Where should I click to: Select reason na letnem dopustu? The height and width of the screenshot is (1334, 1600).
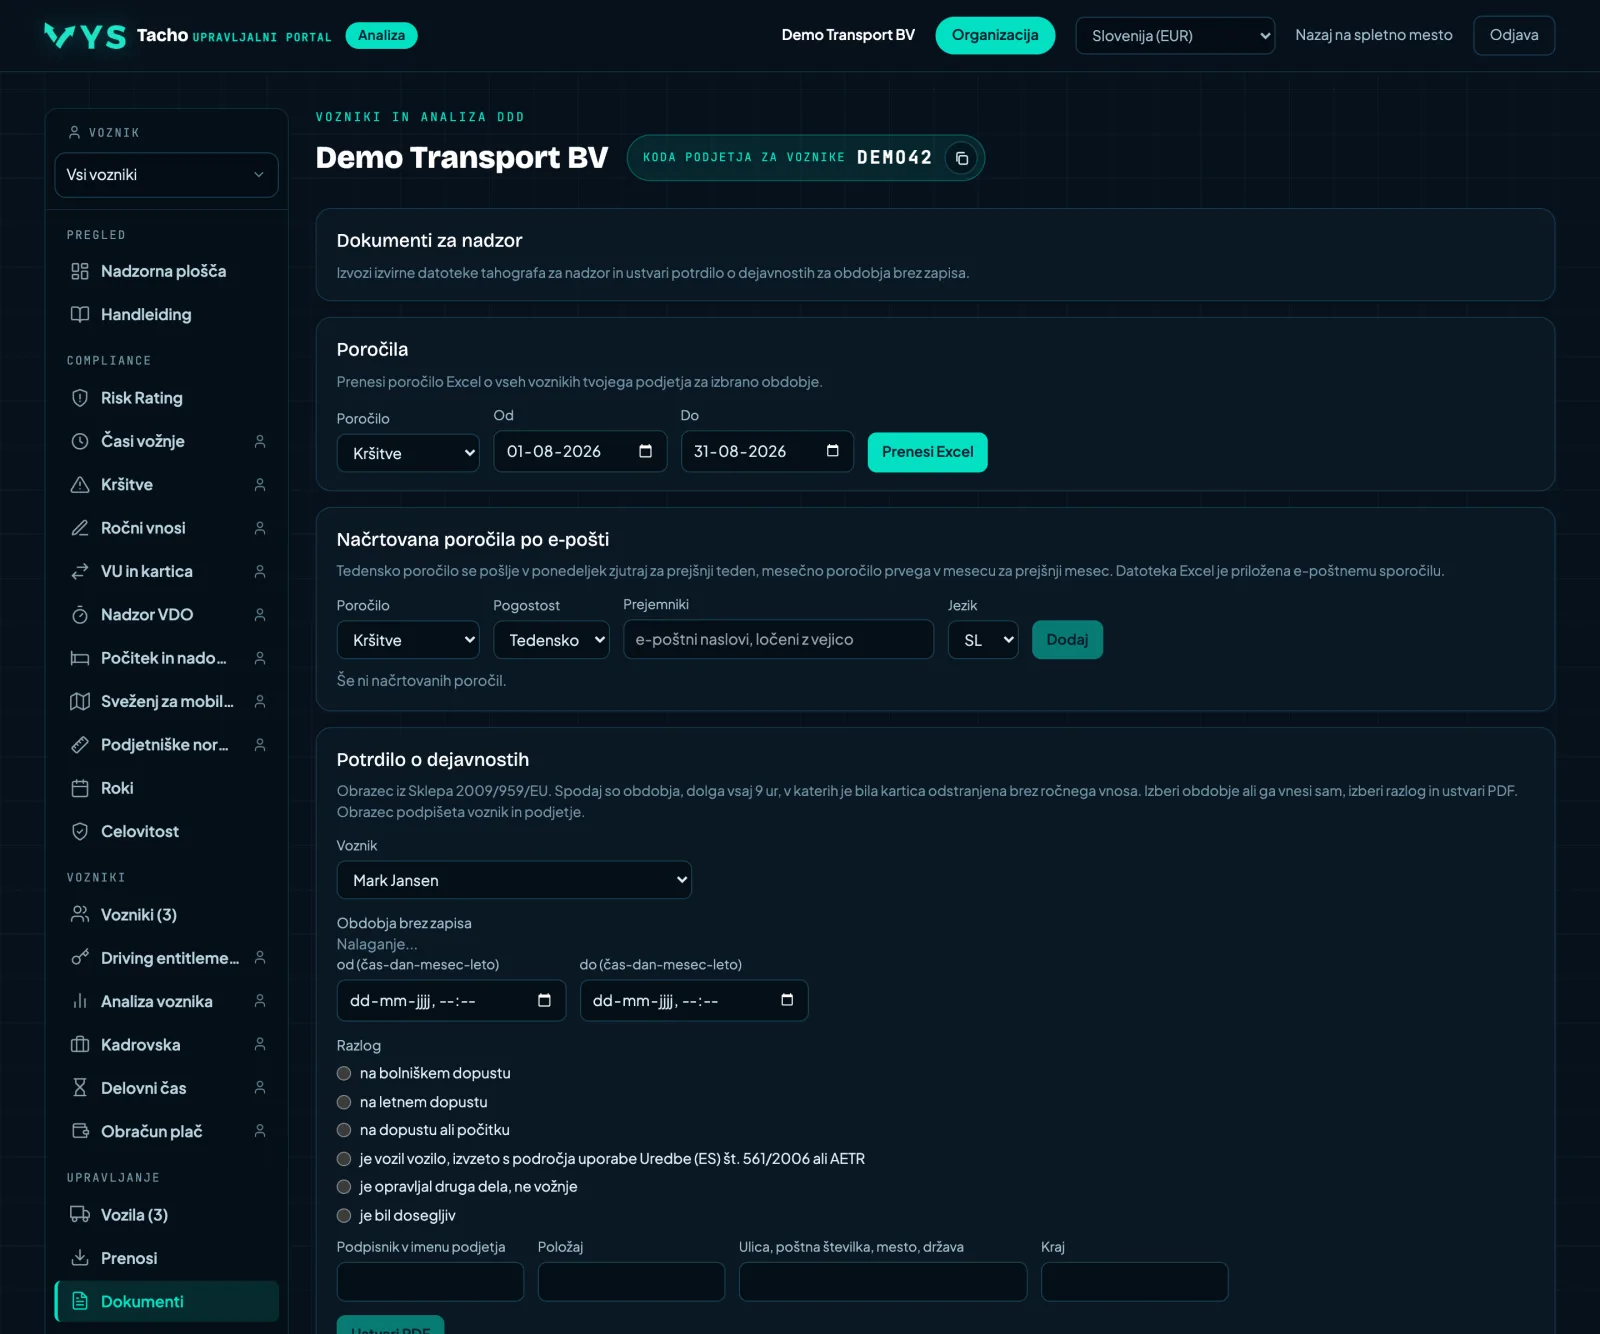[x=344, y=1102]
